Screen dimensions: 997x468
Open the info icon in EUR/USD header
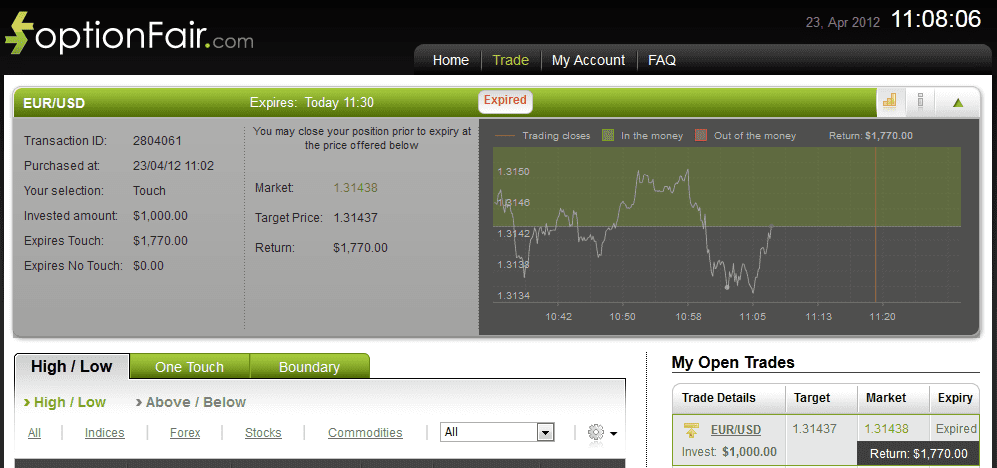point(920,102)
